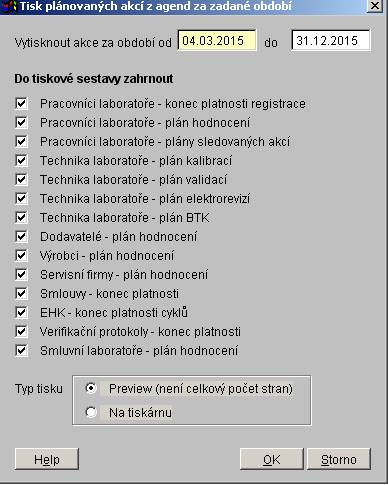Select Na tiskárnu radio button
The width and height of the screenshot is (388, 485).
[91, 412]
